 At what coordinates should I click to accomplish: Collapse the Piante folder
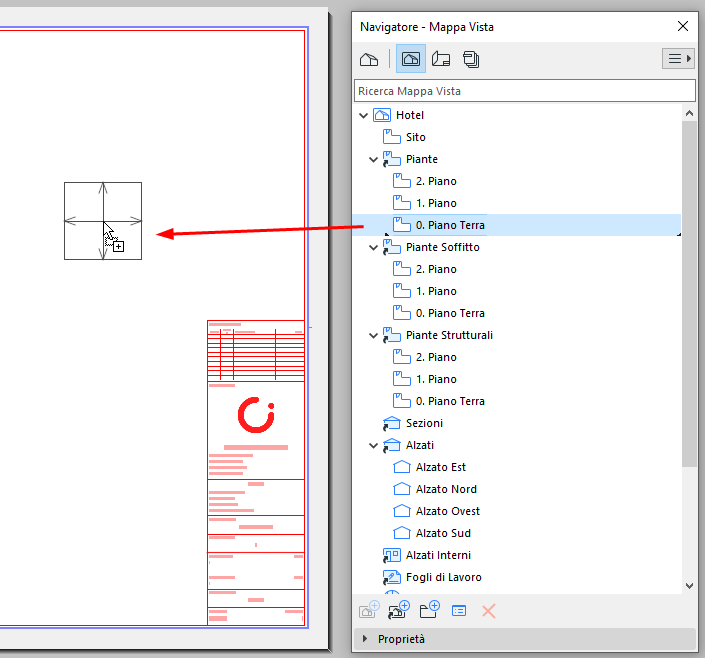point(373,160)
